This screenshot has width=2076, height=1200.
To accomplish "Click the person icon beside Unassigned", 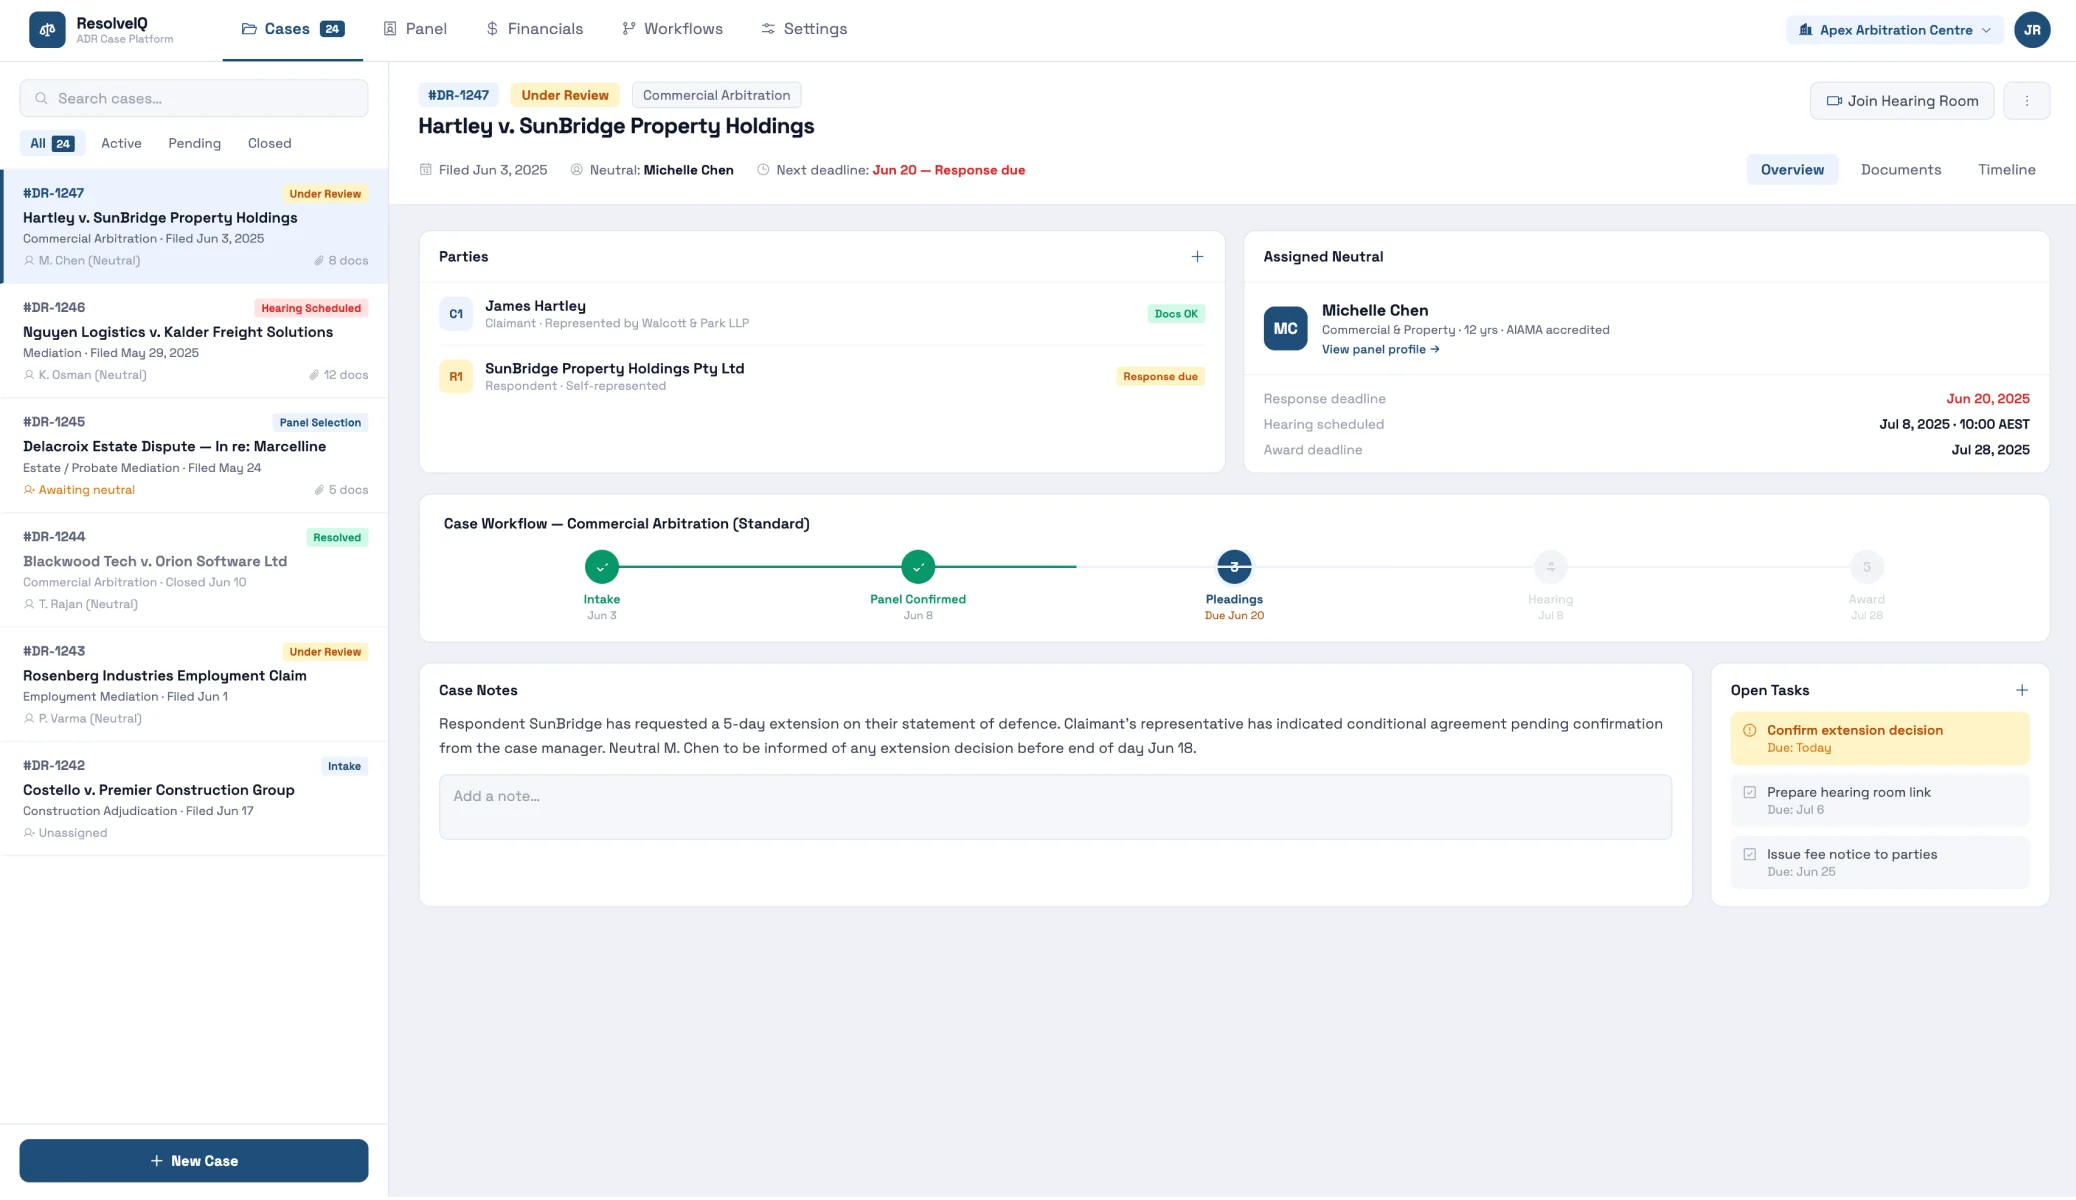I will [x=29, y=833].
